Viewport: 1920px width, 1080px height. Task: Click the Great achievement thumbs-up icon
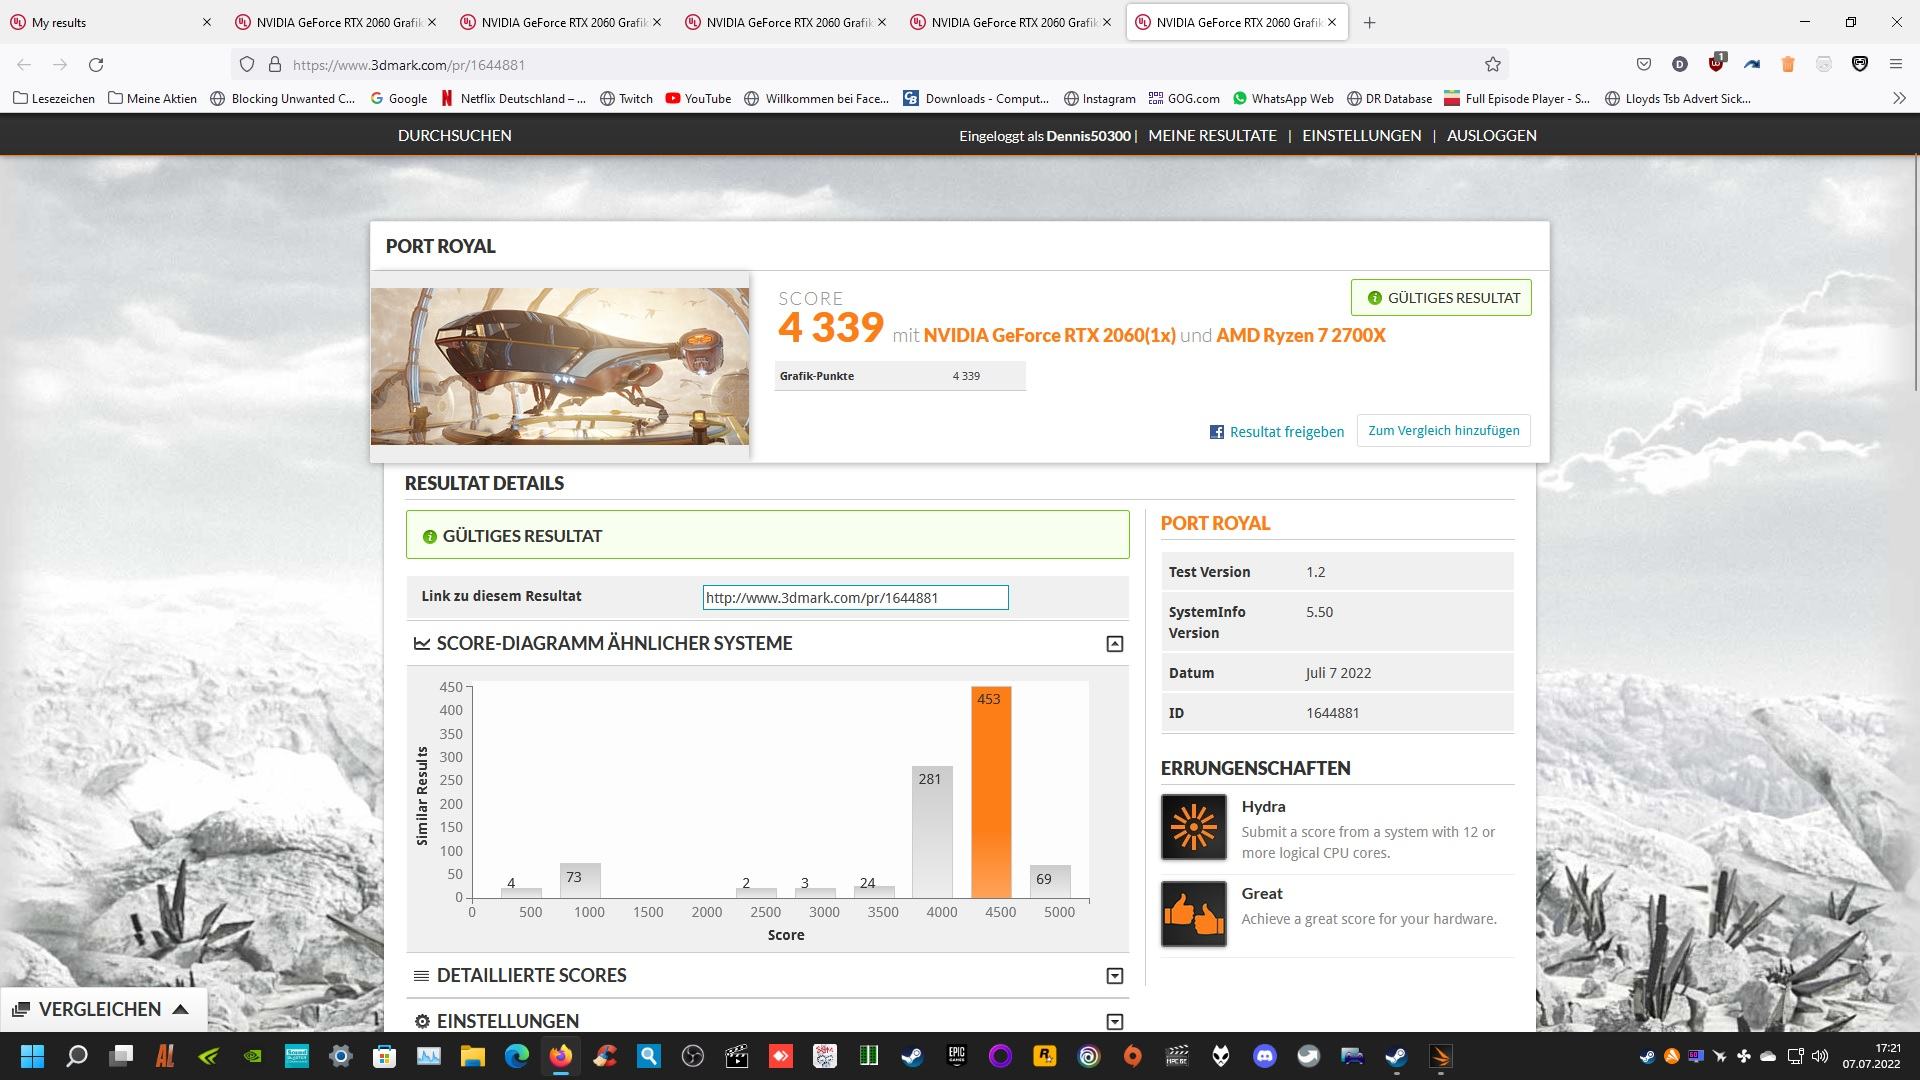1193,914
